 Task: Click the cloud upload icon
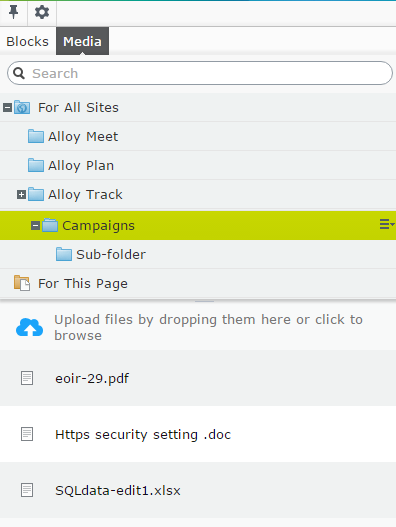[x=30, y=327]
